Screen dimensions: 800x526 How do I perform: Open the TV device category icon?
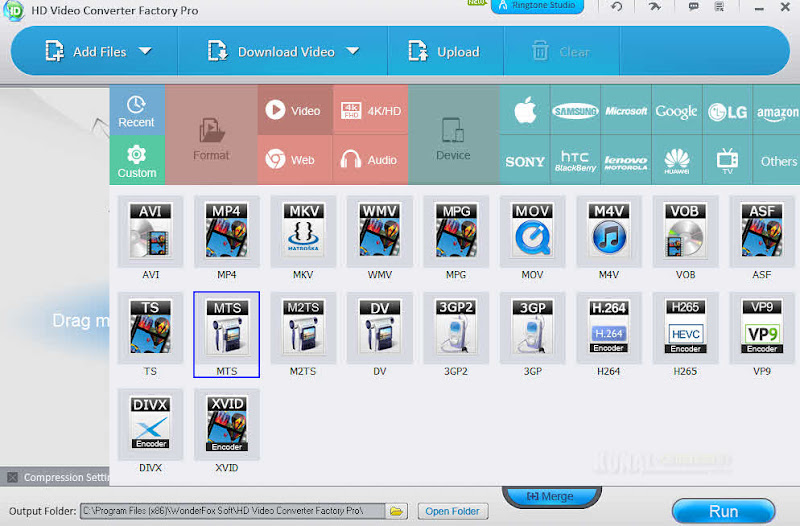point(727,161)
